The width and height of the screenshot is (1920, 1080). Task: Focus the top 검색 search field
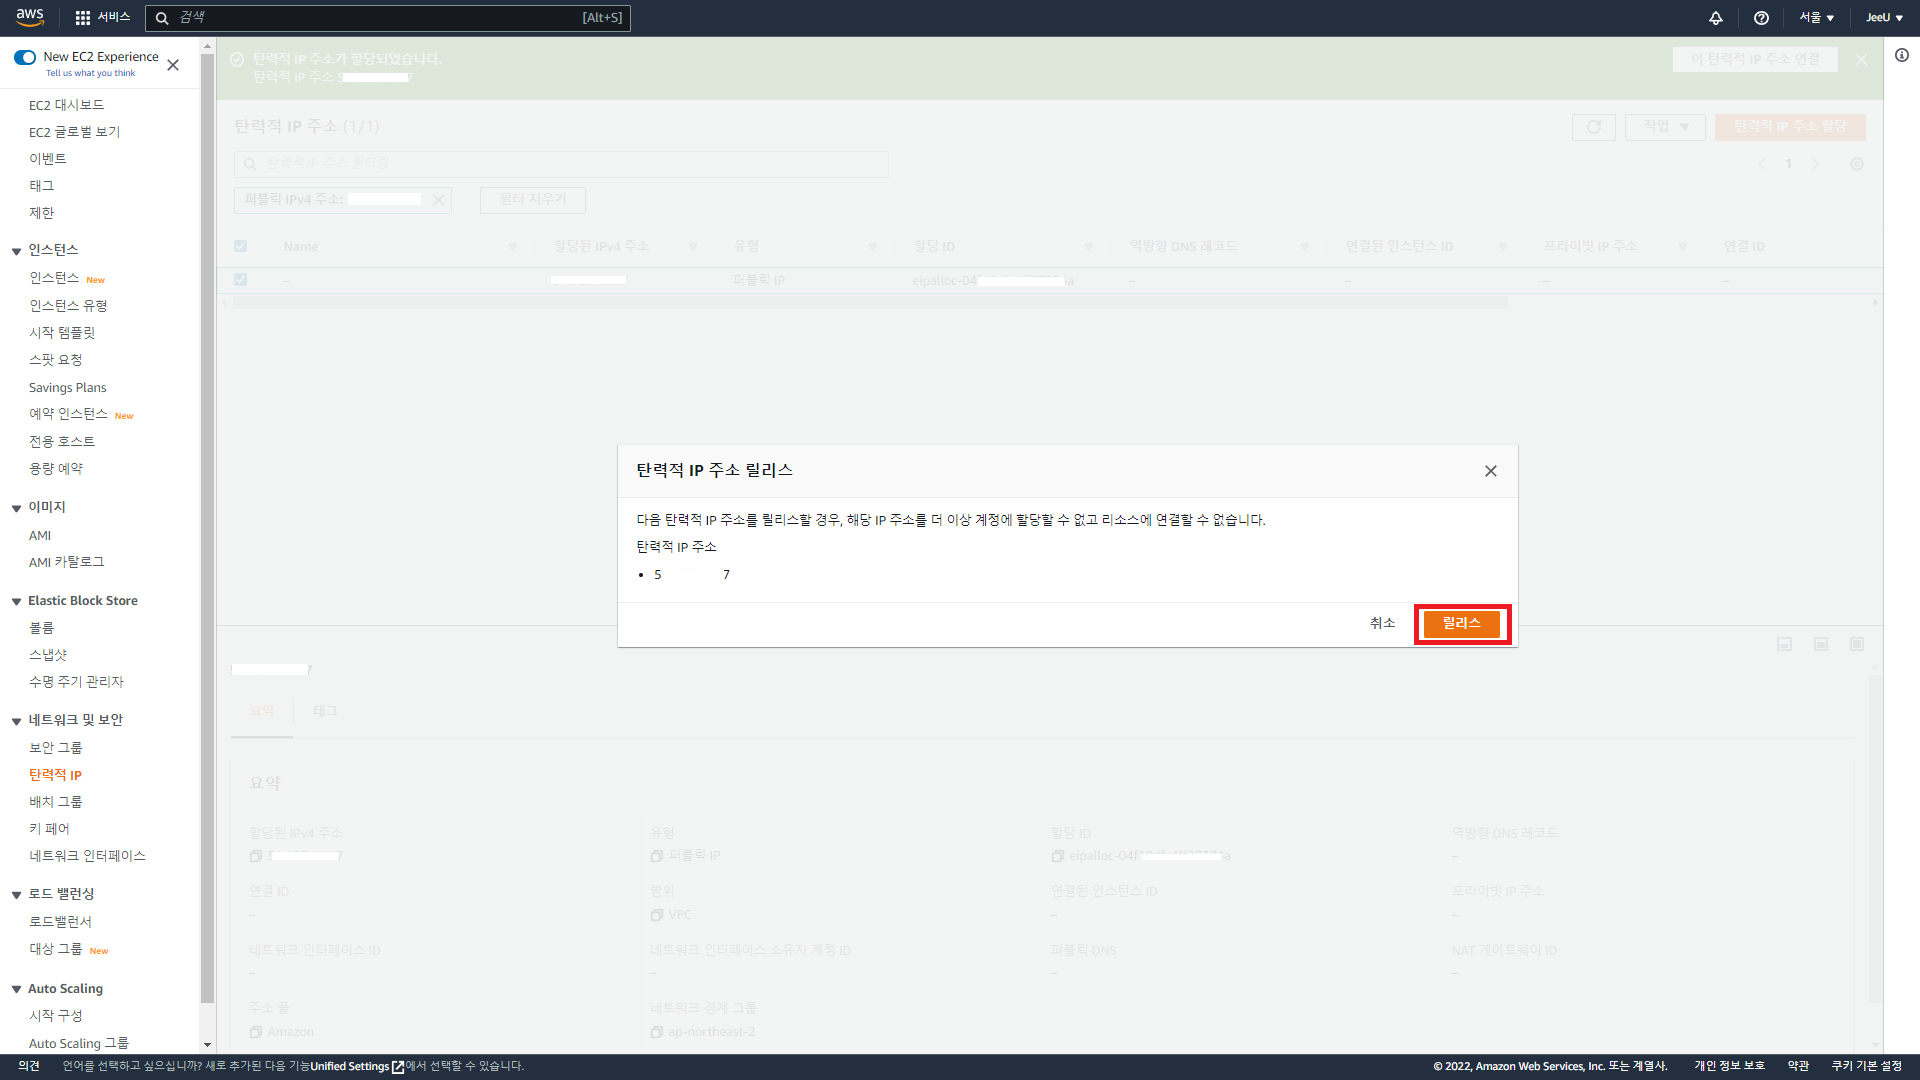[380, 18]
